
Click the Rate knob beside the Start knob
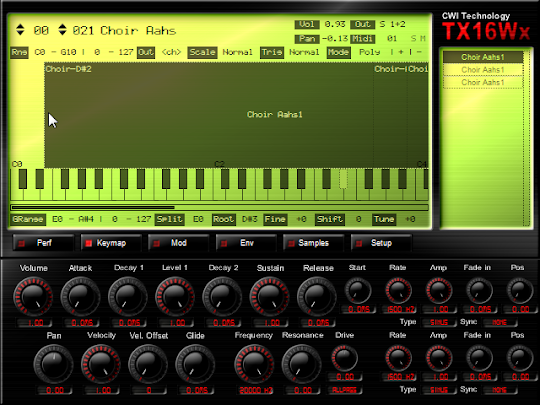398,291
